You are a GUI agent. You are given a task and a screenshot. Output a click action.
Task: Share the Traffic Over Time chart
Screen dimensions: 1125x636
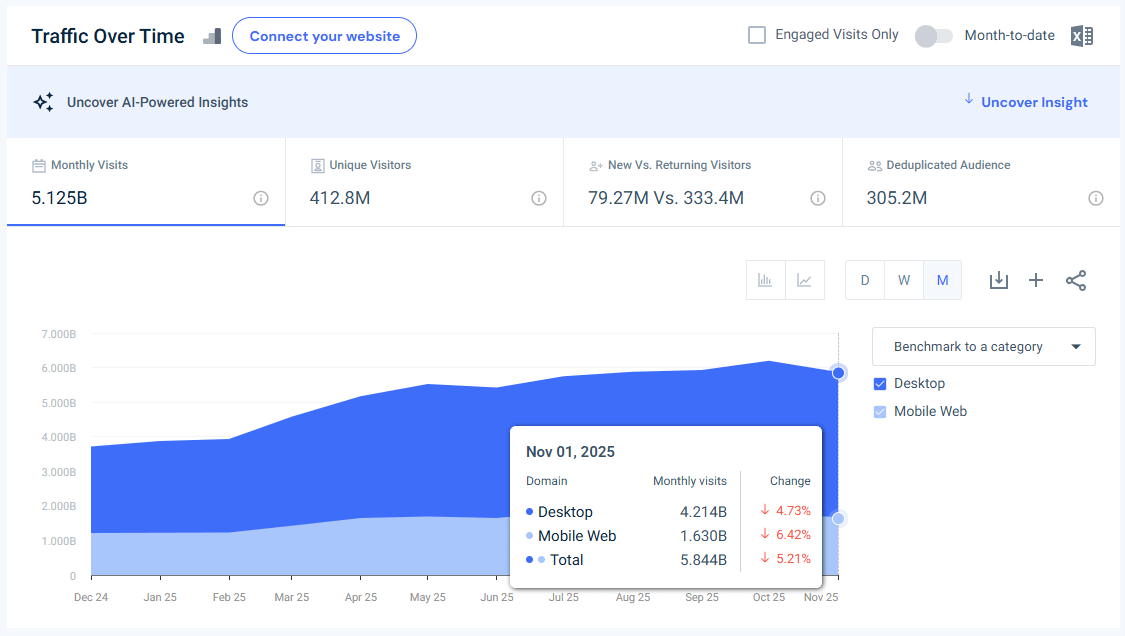point(1076,280)
